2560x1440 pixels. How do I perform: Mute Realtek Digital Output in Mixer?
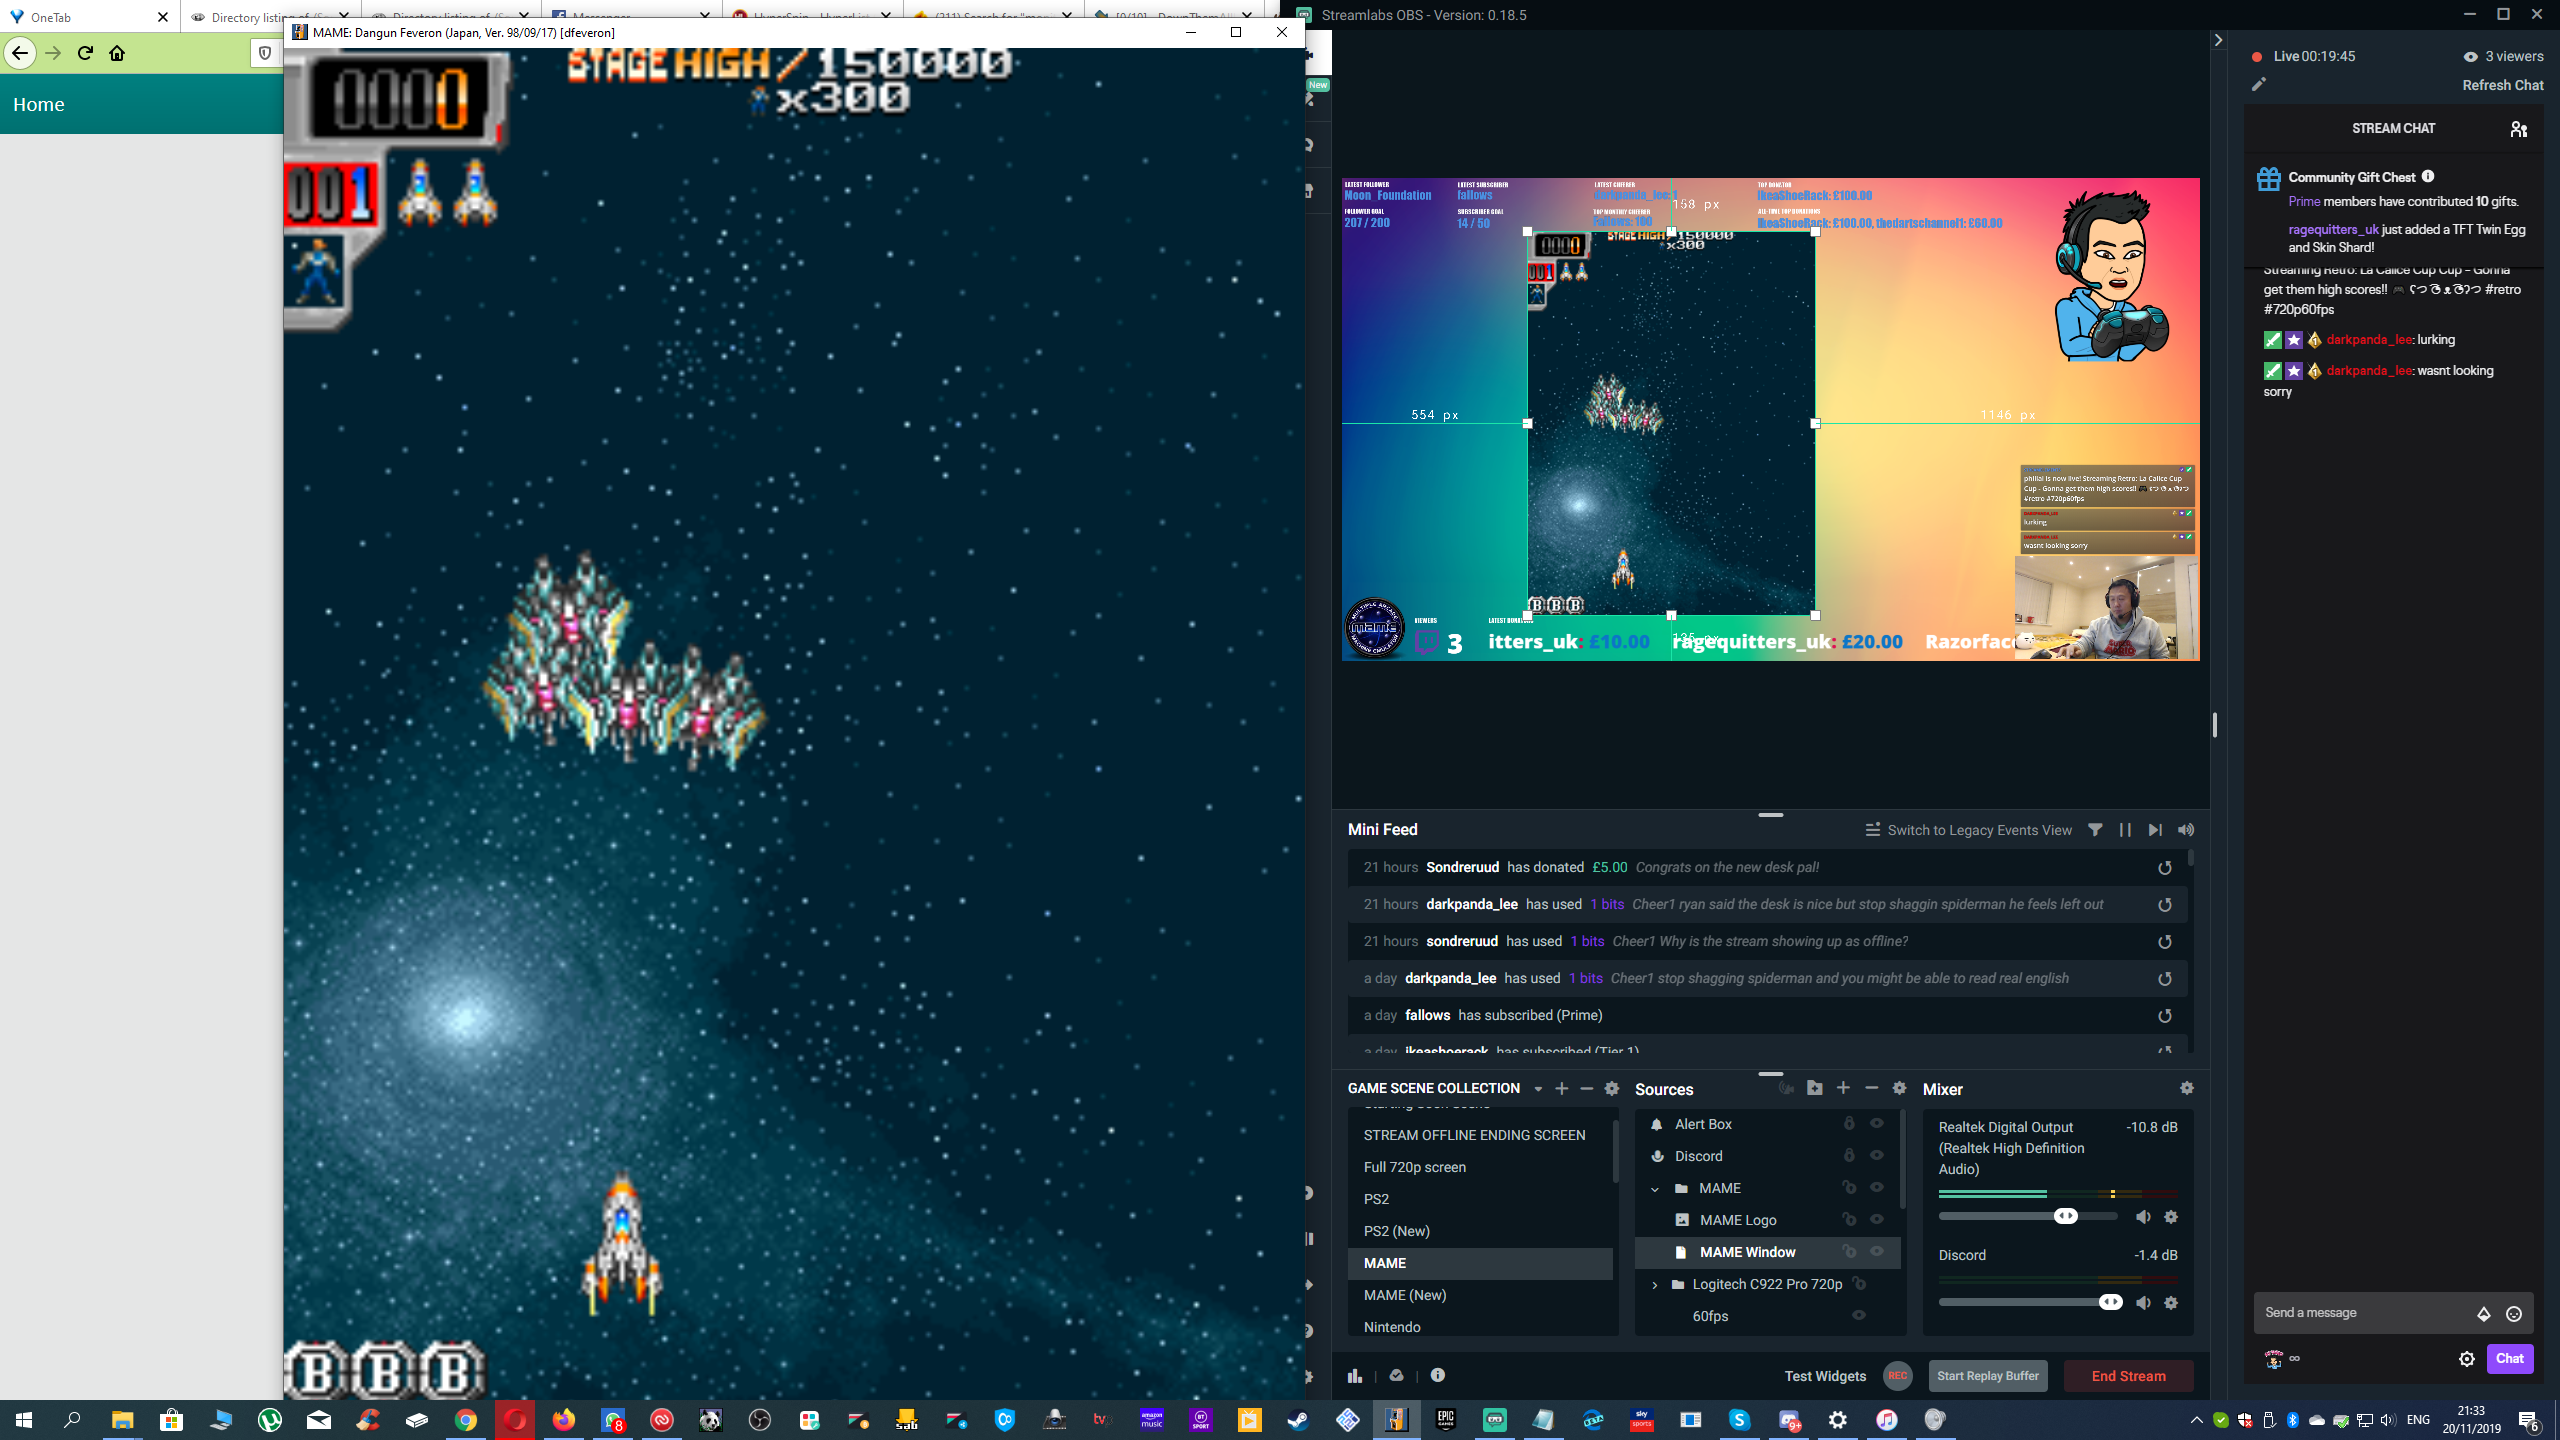coord(2143,1217)
